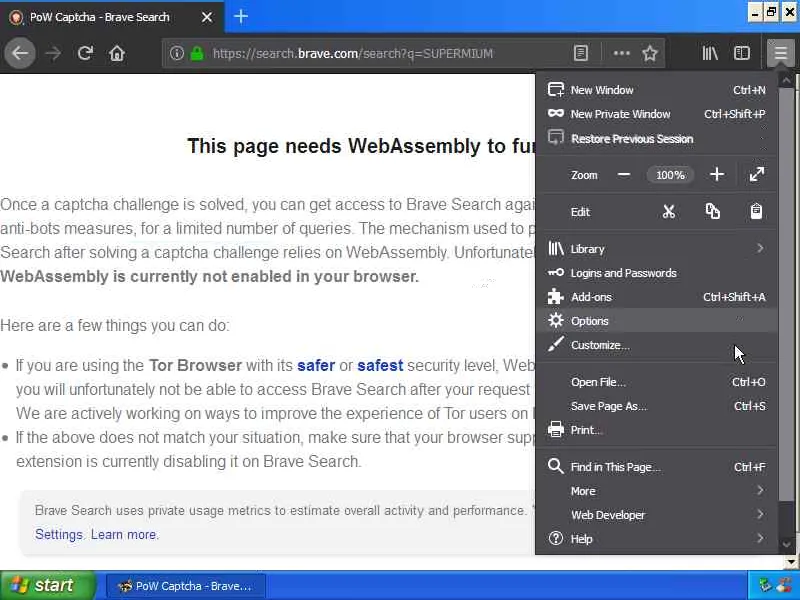Close the hamburger menu button
The image size is (800, 600).
coord(780,53)
